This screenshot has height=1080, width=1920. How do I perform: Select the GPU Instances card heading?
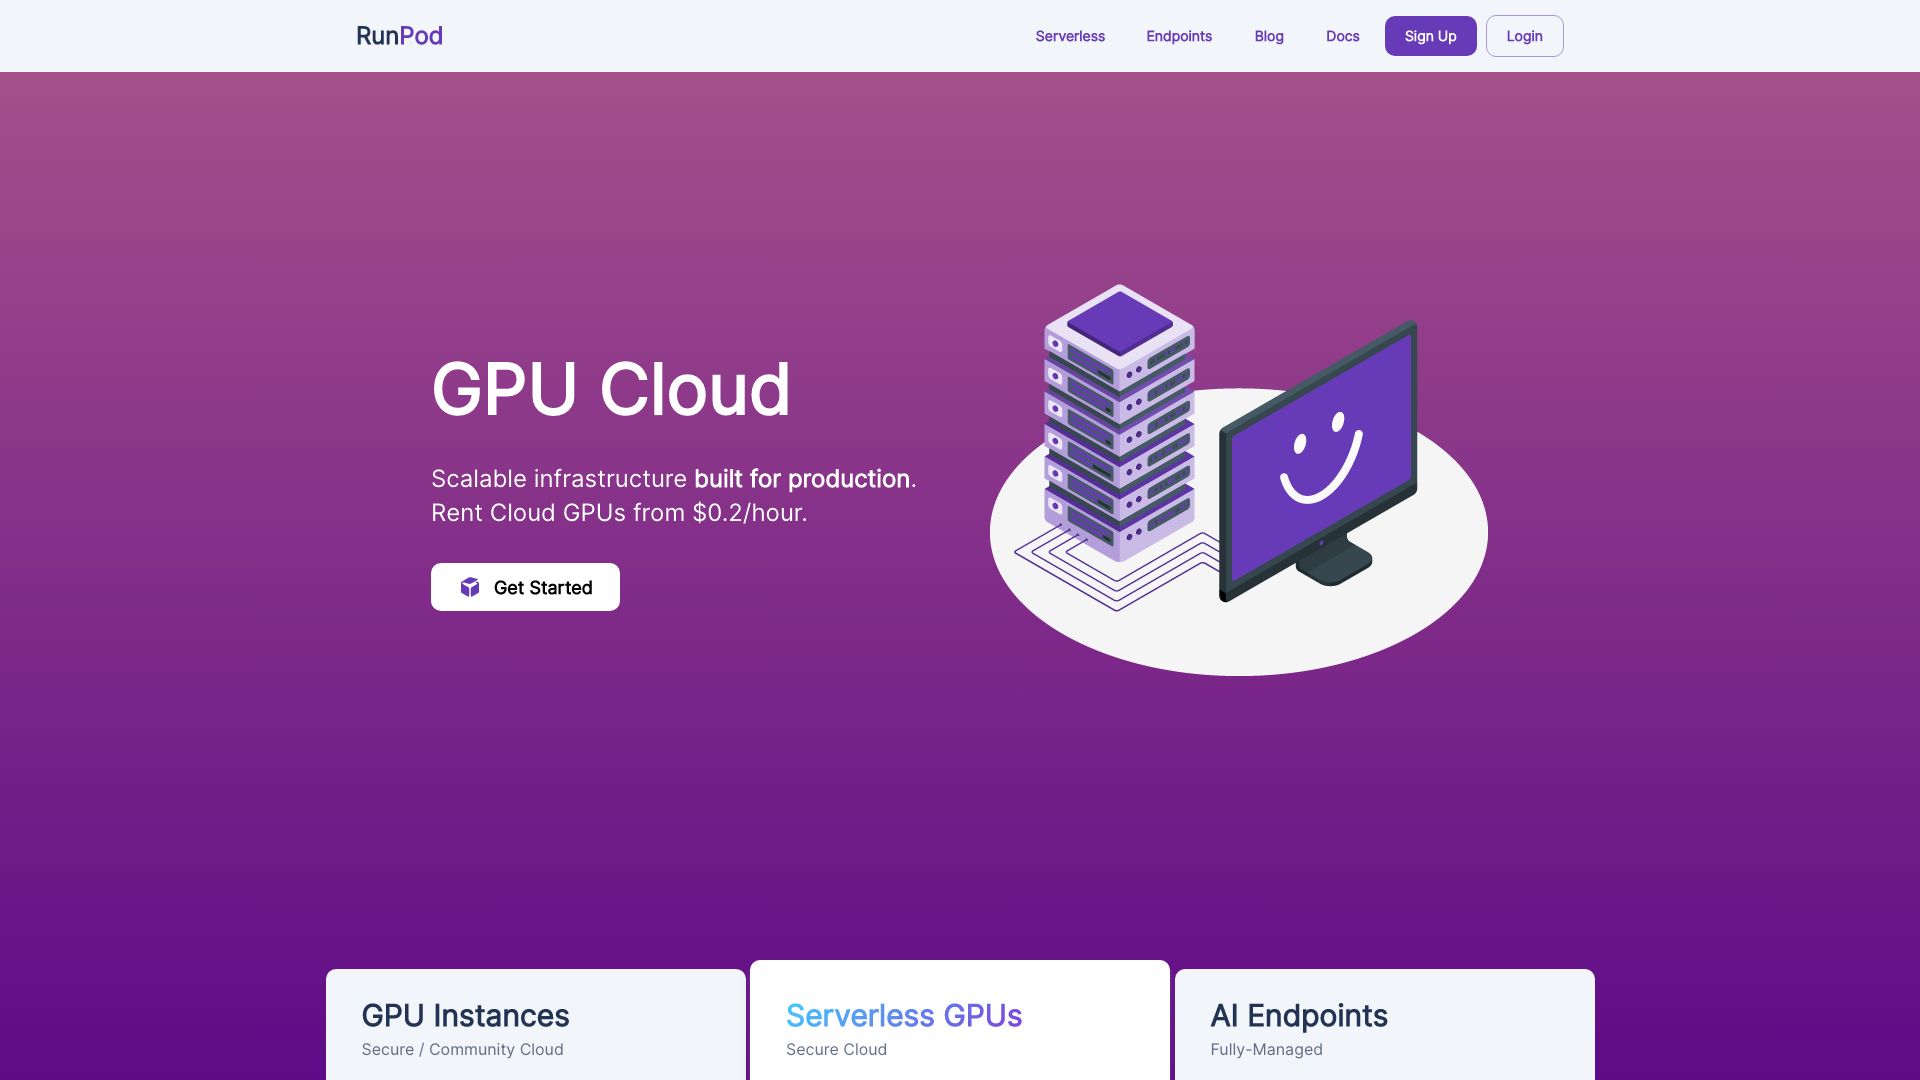(465, 1015)
